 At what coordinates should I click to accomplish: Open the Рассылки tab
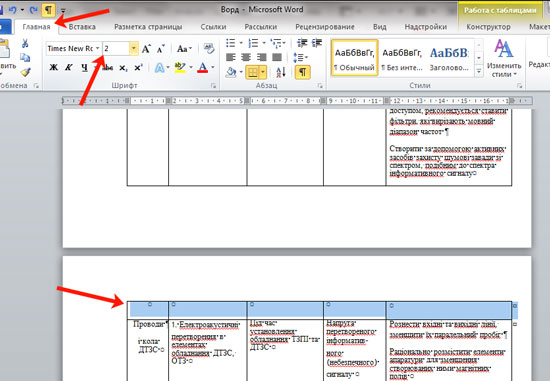[261, 27]
